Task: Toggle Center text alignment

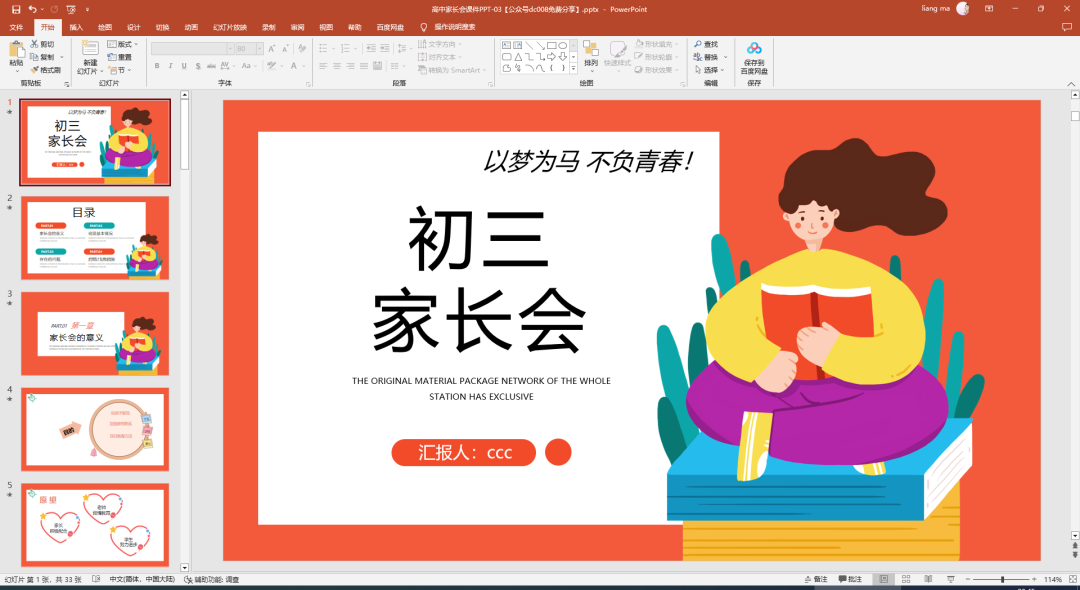Action: [x=337, y=66]
